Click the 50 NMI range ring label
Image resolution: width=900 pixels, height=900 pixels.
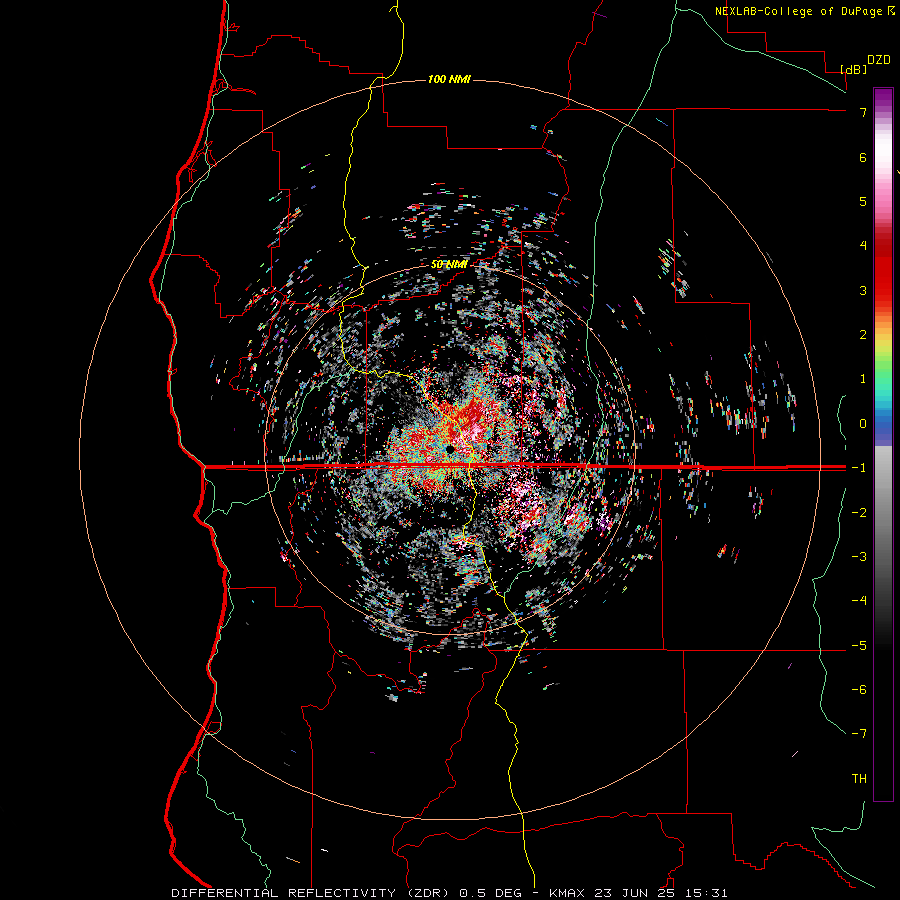[x=449, y=264]
